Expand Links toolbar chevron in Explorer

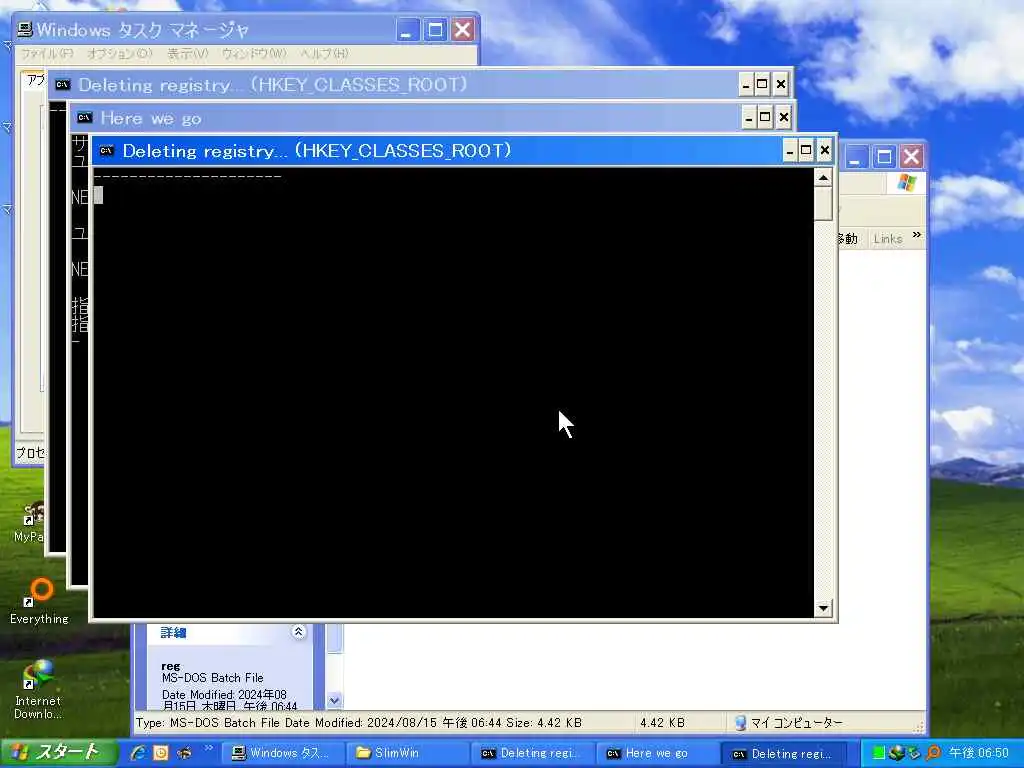(917, 235)
